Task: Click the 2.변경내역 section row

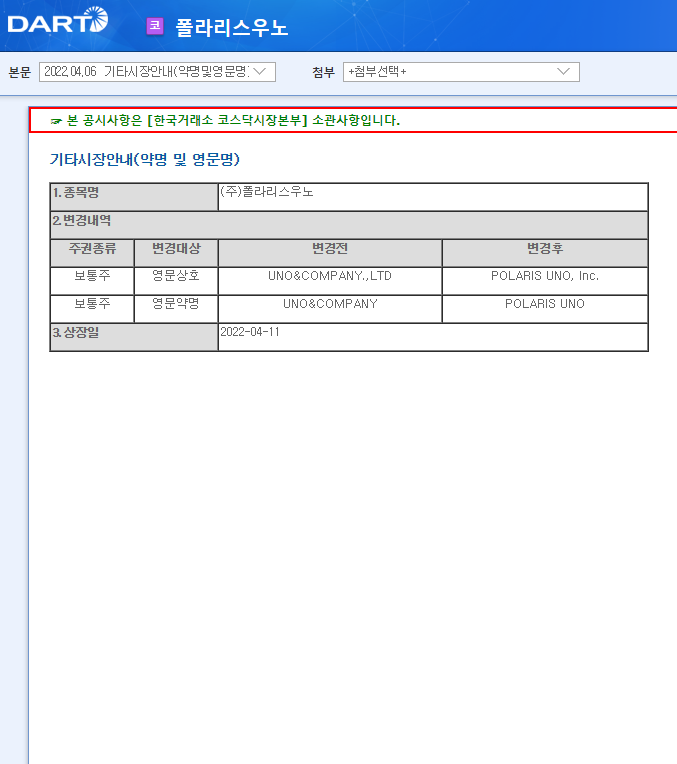Action: click(349, 225)
